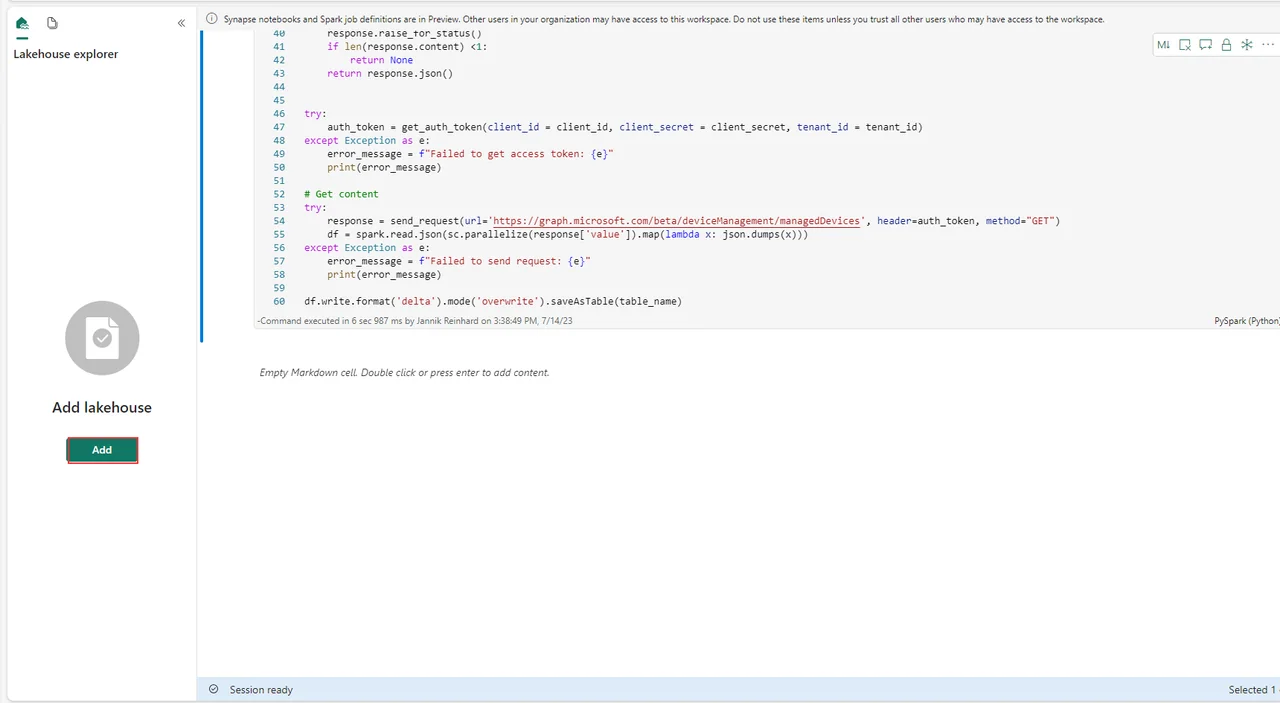Convert cell to Markdown icon

1164,45
